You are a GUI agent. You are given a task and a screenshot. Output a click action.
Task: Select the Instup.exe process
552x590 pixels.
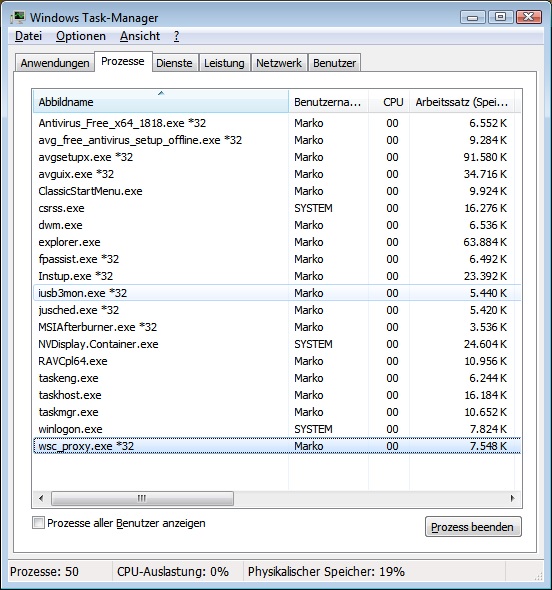click(x=277, y=276)
